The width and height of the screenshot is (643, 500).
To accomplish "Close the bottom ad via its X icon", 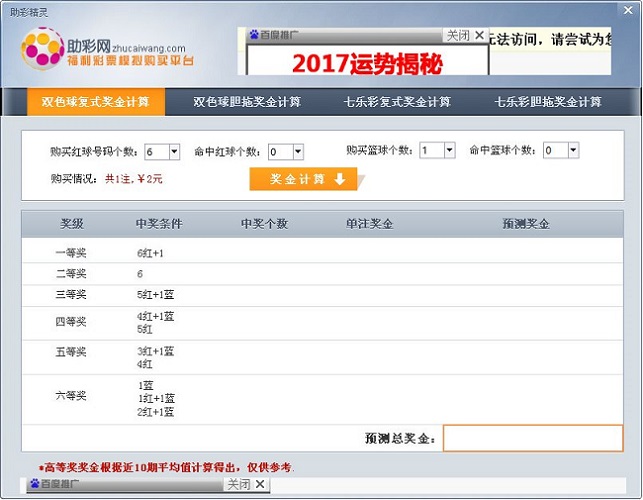I will click(260, 484).
